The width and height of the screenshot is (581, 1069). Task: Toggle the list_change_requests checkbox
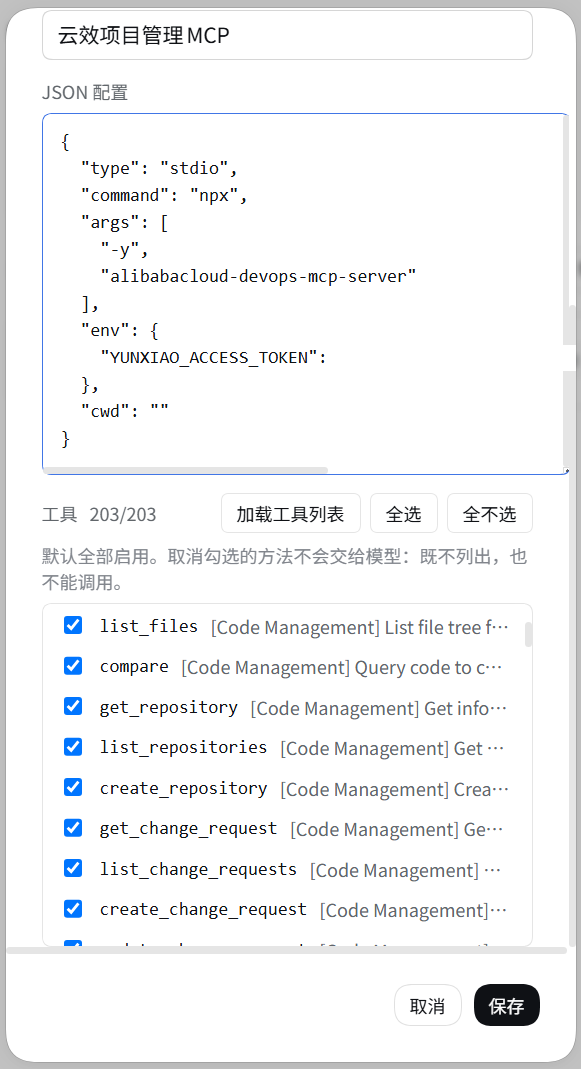[73, 869]
